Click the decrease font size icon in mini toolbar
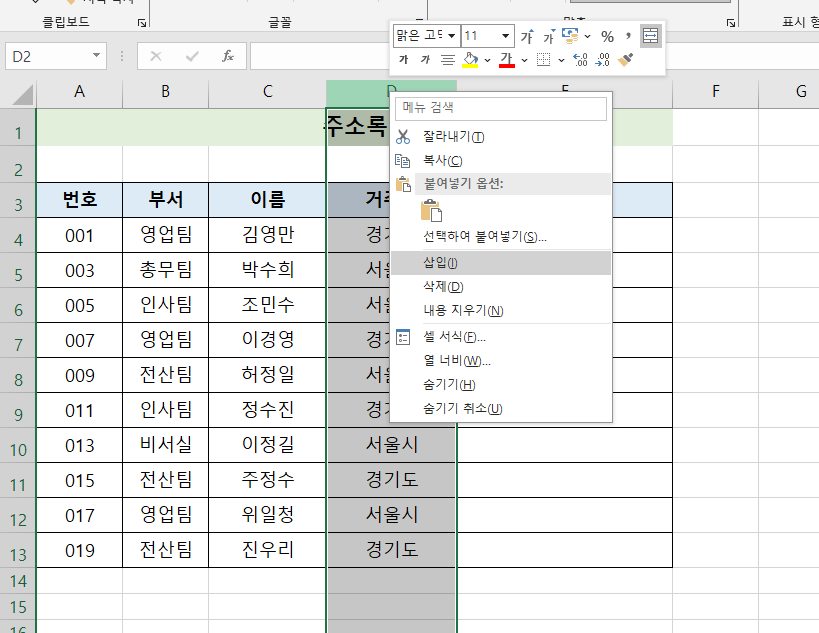 pos(548,36)
